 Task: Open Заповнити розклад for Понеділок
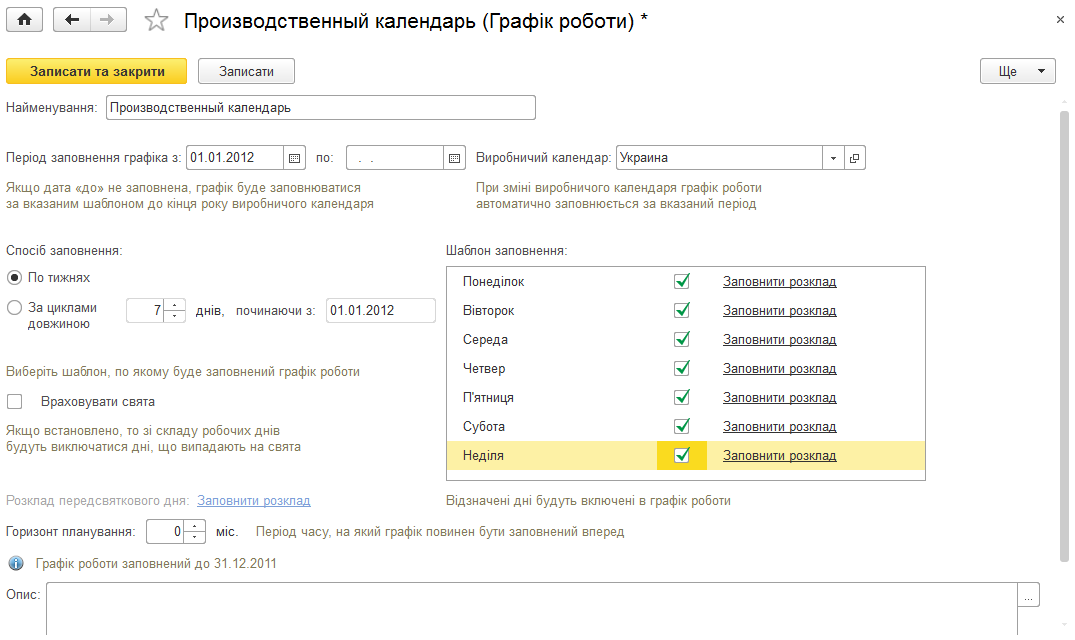click(780, 282)
